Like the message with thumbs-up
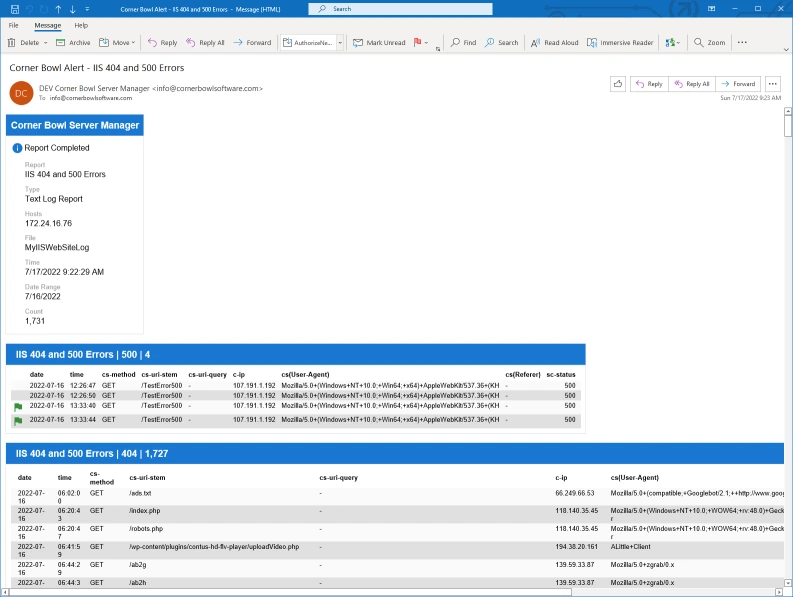Image resolution: width=793 pixels, height=597 pixels. tap(618, 84)
